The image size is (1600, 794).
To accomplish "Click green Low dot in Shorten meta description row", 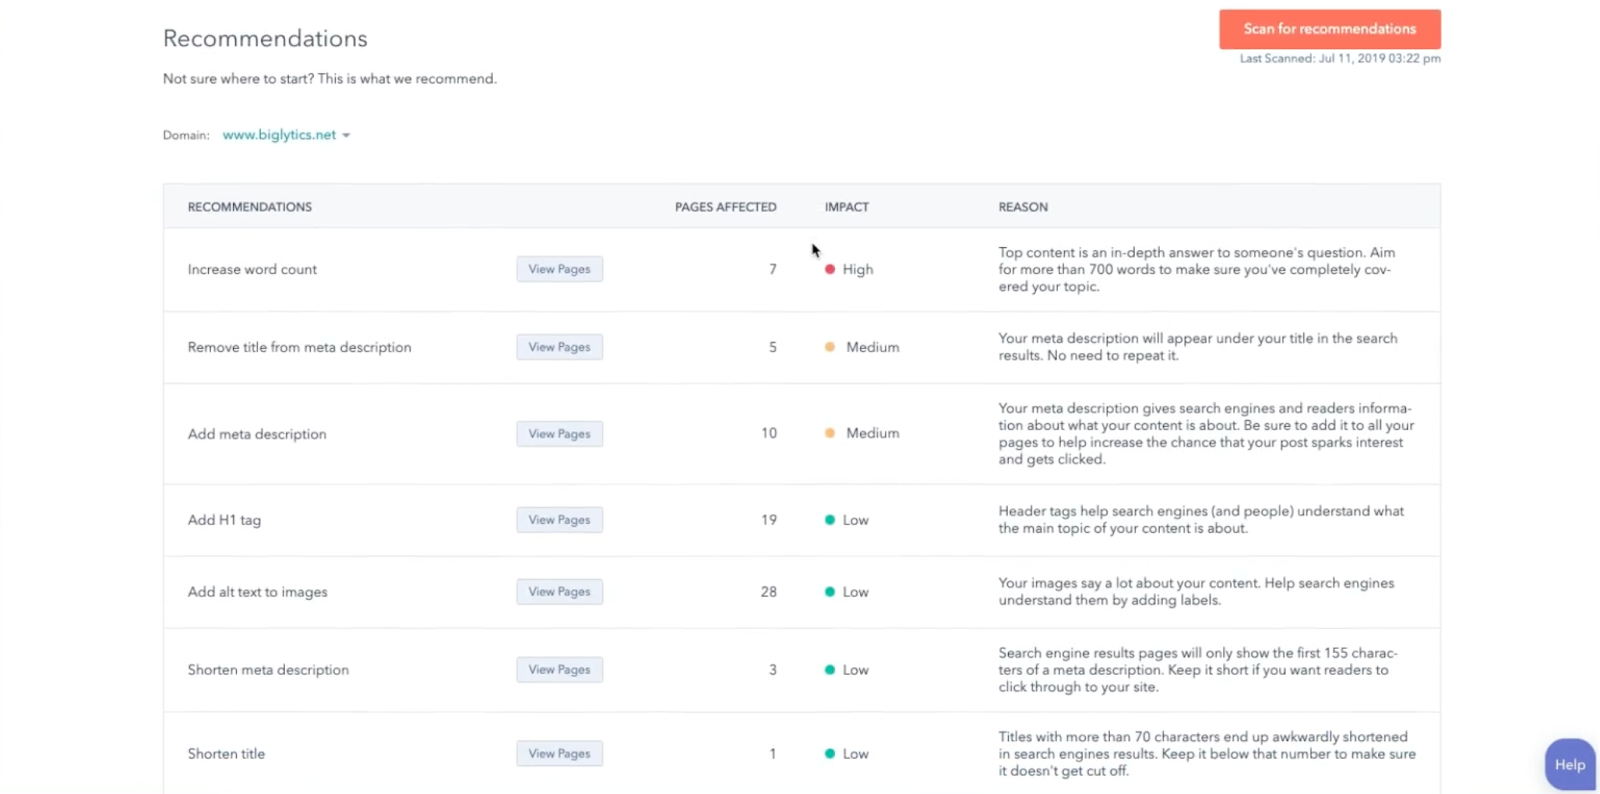I will 830,670.
